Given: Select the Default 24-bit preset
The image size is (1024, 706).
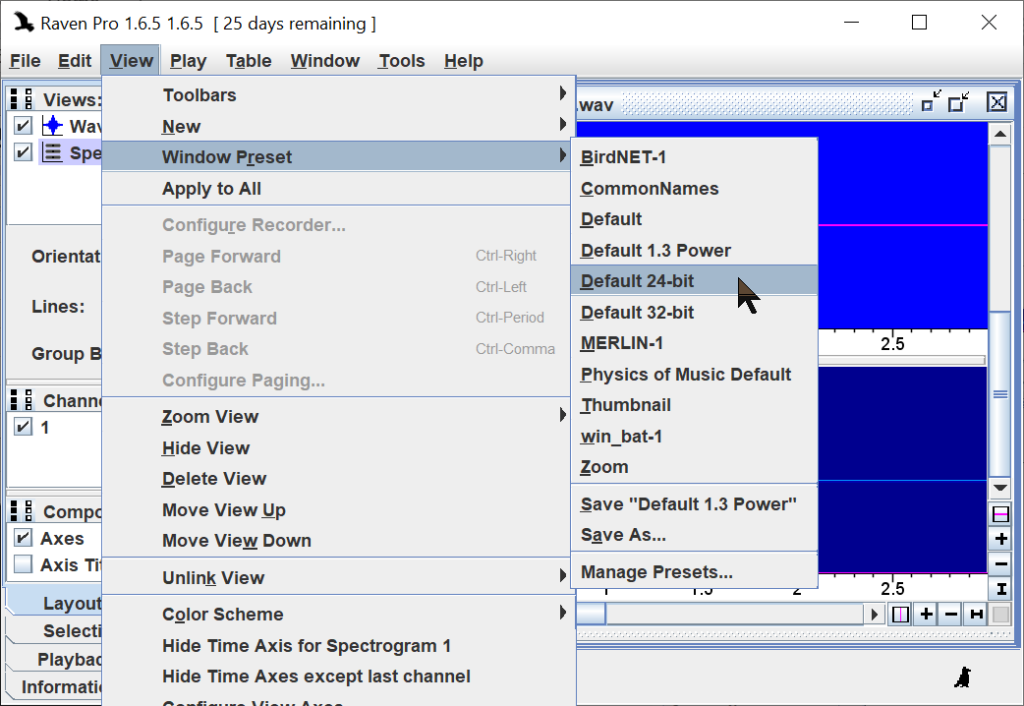Looking at the screenshot, I should [694, 281].
